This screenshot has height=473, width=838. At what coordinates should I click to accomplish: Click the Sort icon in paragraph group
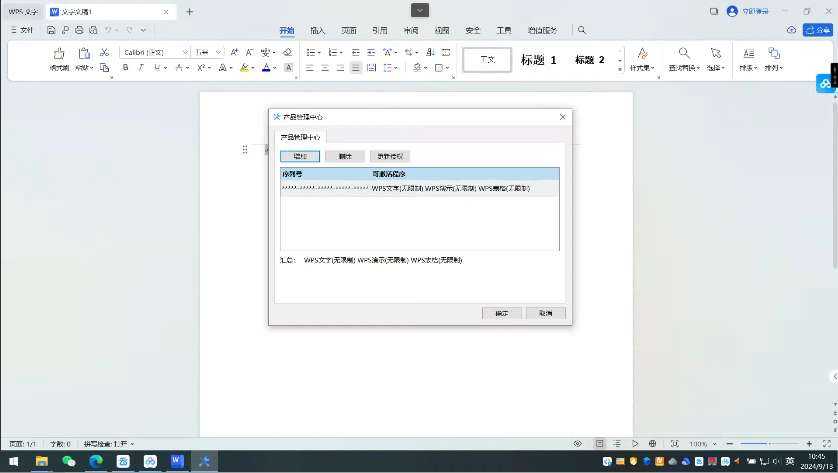click(430, 52)
